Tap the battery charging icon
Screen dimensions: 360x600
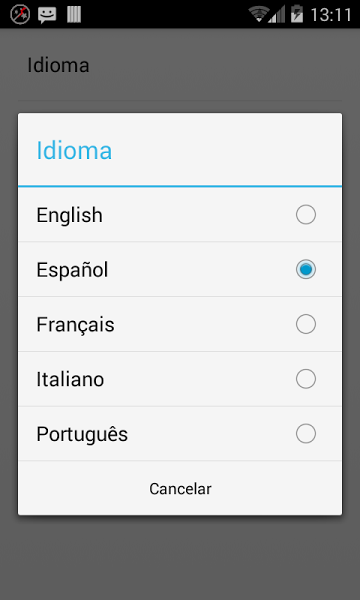(x=296, y=14)
